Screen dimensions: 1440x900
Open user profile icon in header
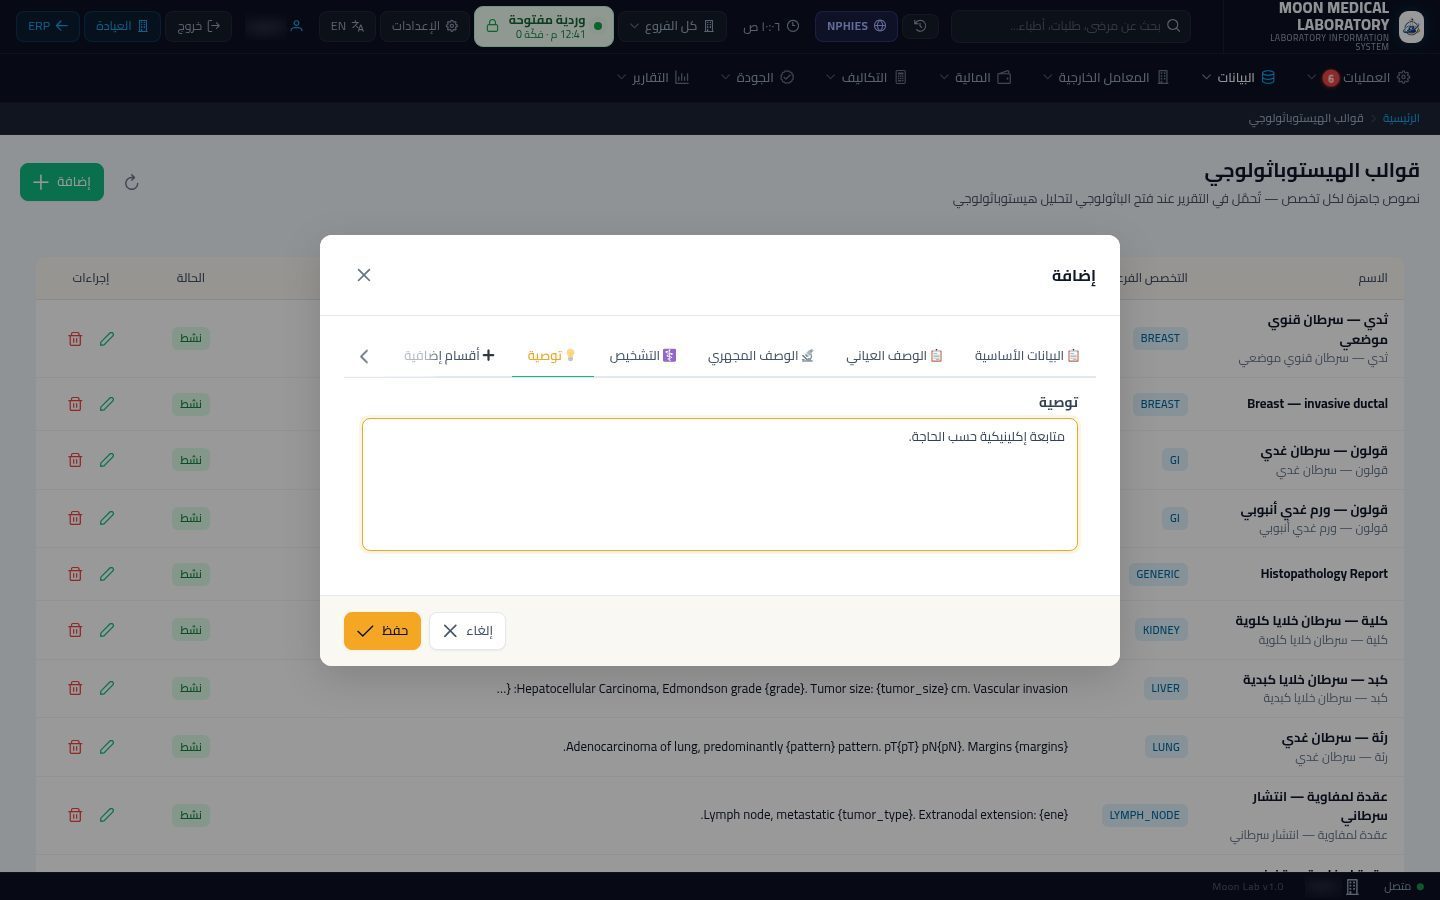click(x=296, y=26)
